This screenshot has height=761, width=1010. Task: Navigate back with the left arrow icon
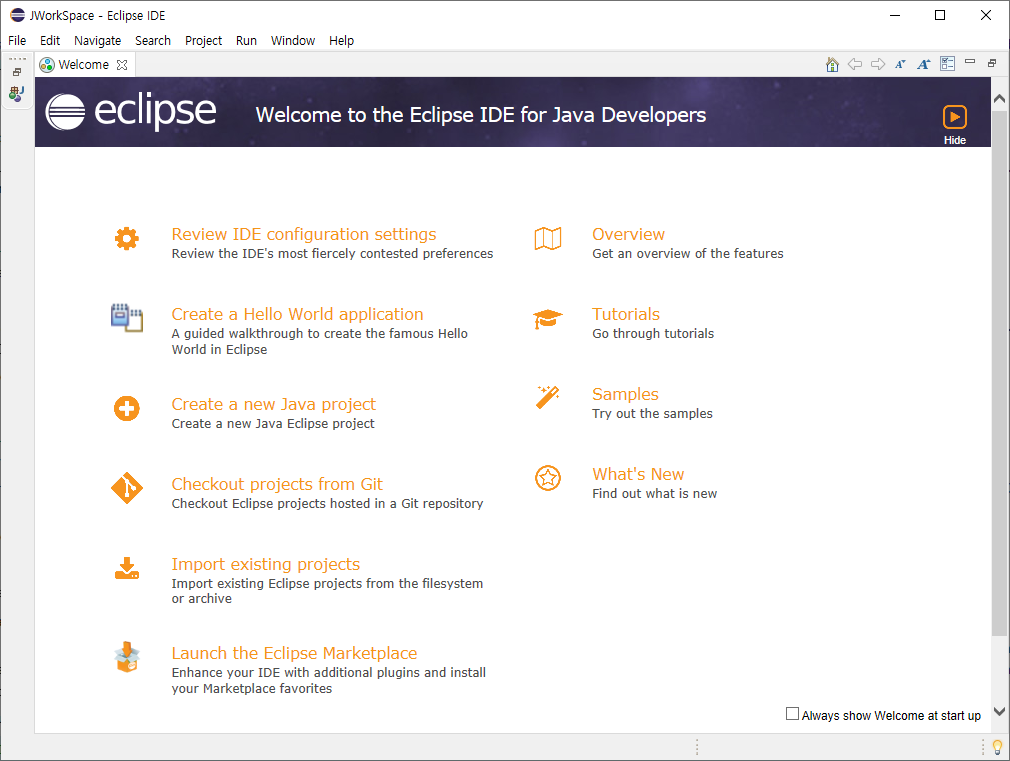[x=855, y=64]
